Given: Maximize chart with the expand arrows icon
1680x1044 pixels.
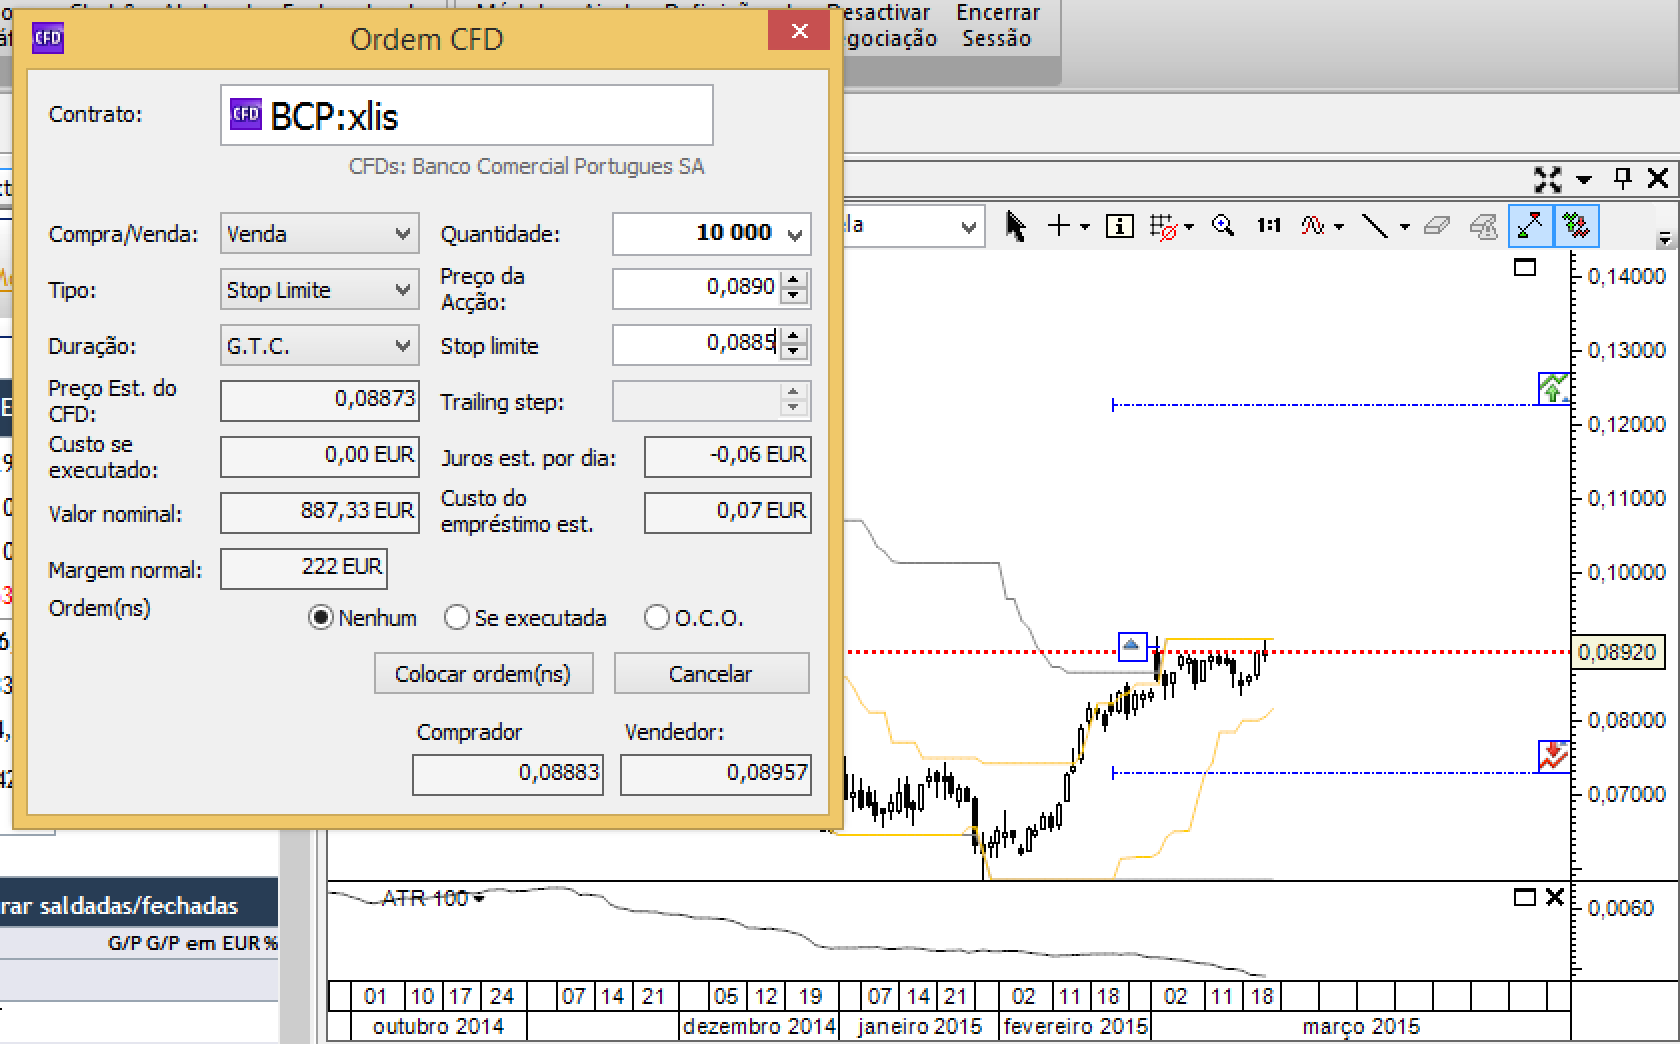Looking at the screenshot, I should 1547,179.
